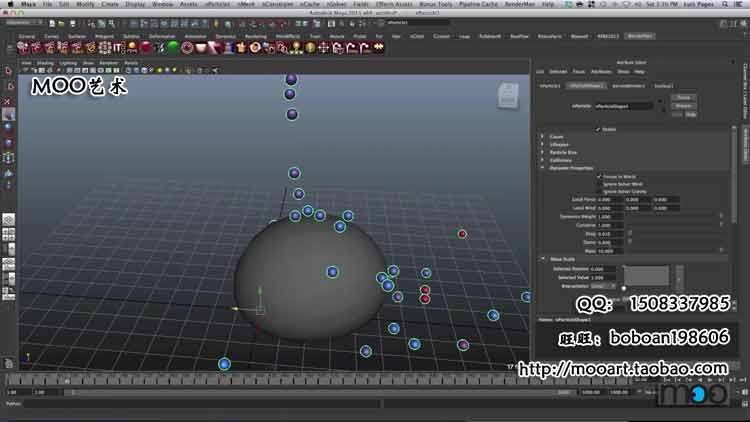Switch to single perspective view layout

8,220
